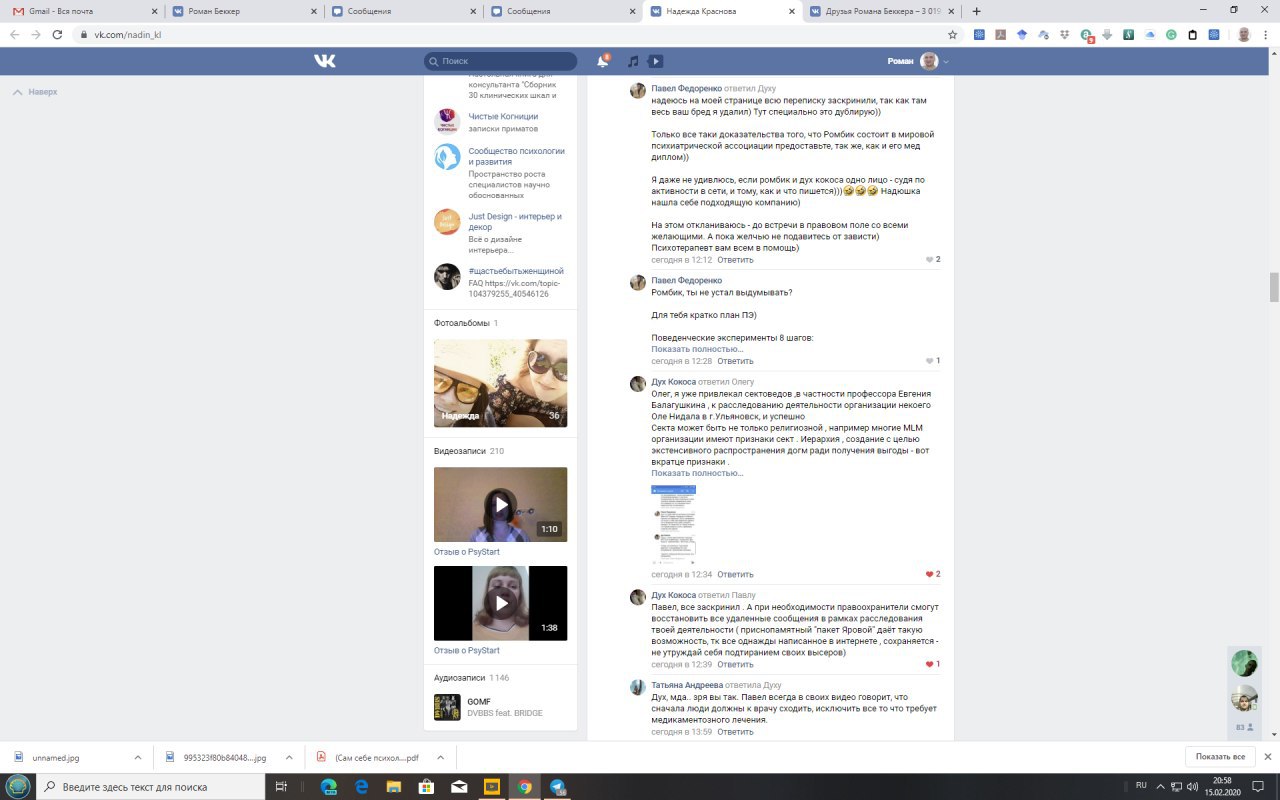Close the downloads bar

click(x=1268, y=757)
